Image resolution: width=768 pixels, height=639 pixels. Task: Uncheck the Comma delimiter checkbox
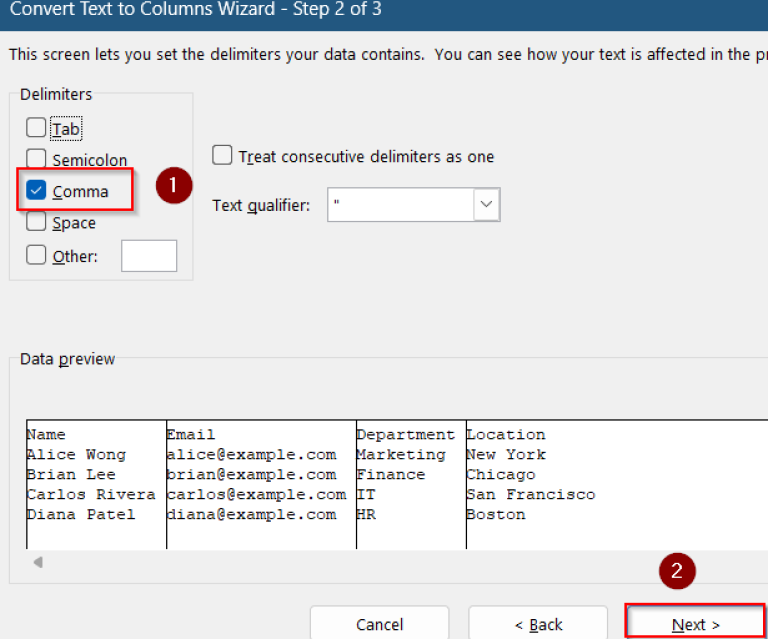tap(36, 191)
